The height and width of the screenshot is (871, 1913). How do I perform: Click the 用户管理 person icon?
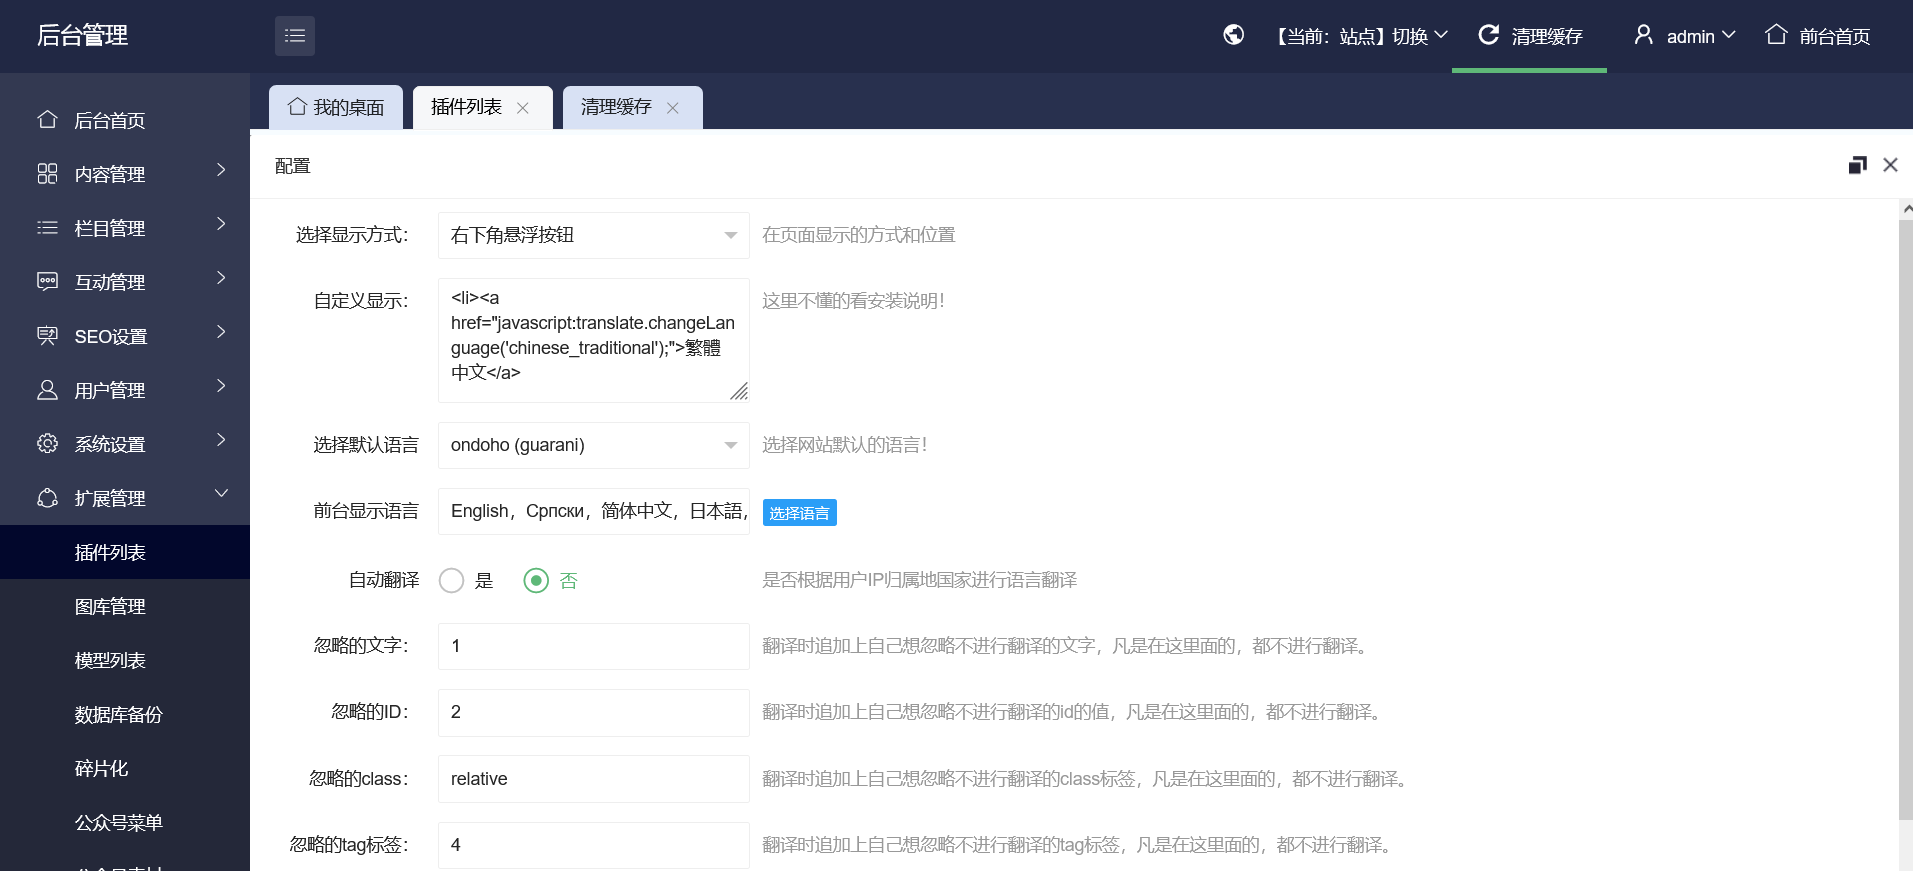click(47, 390)
